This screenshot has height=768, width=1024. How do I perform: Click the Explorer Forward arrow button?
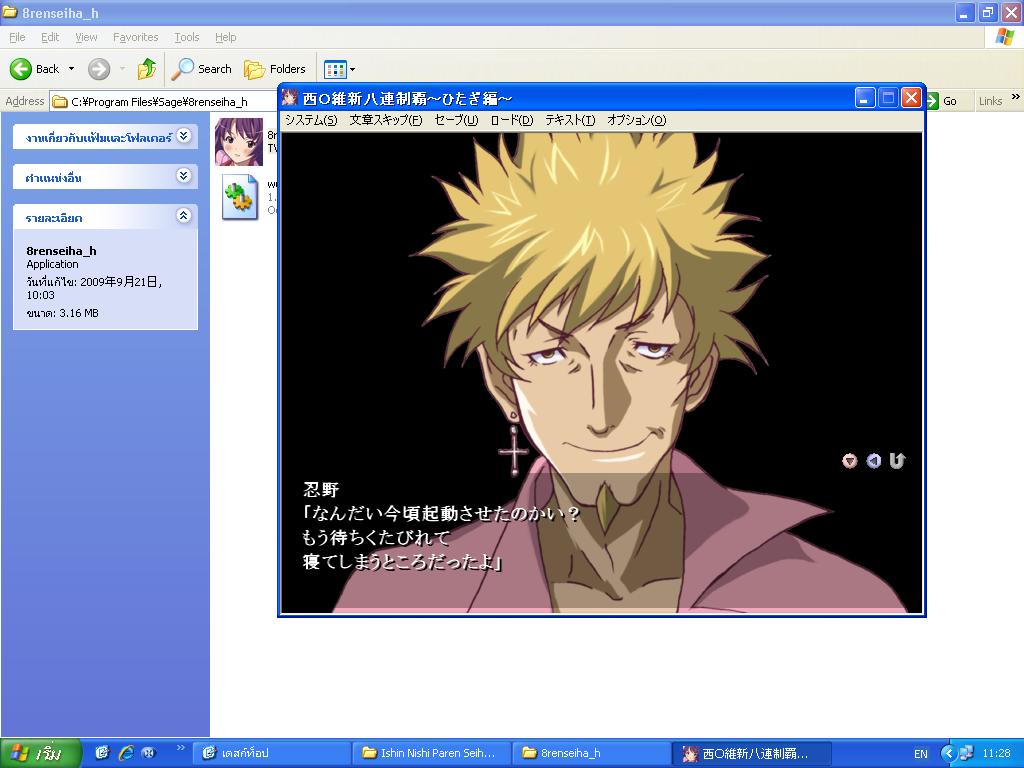(x=99, y=69)
